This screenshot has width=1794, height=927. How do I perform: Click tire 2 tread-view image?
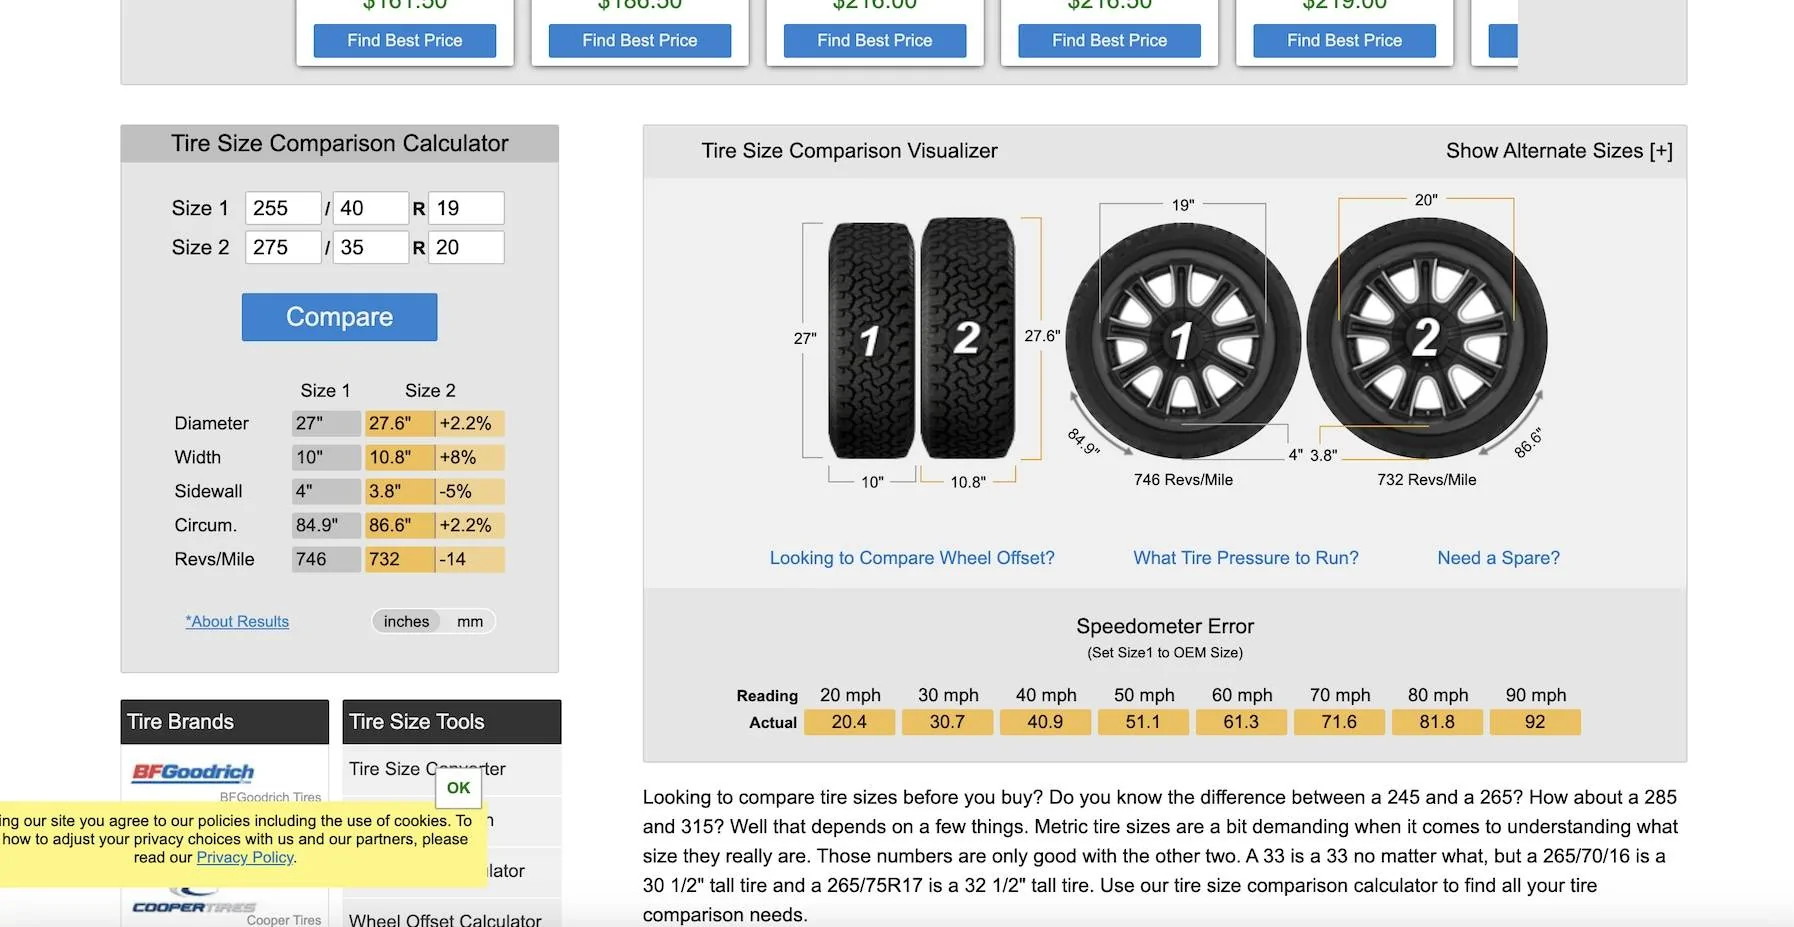click(967, 338)
